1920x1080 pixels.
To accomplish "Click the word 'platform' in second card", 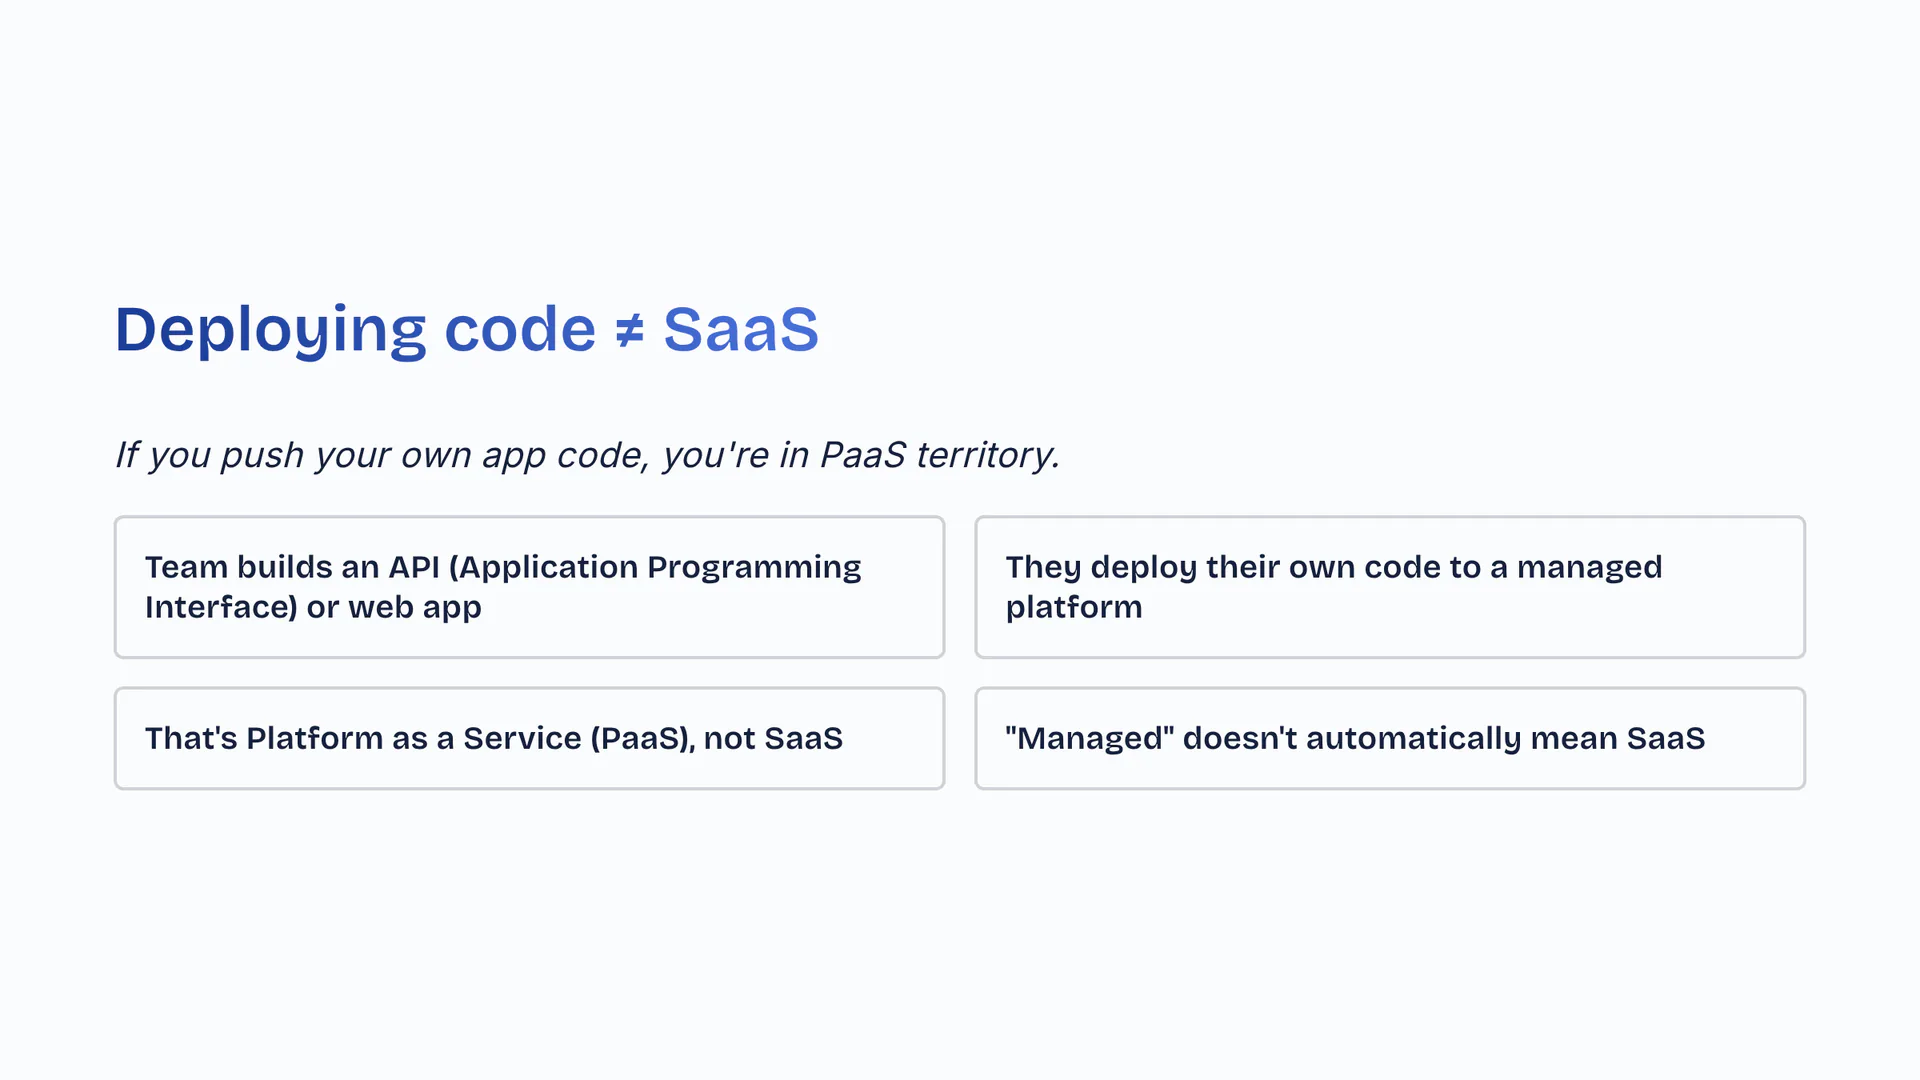I will pos(1073,607).
